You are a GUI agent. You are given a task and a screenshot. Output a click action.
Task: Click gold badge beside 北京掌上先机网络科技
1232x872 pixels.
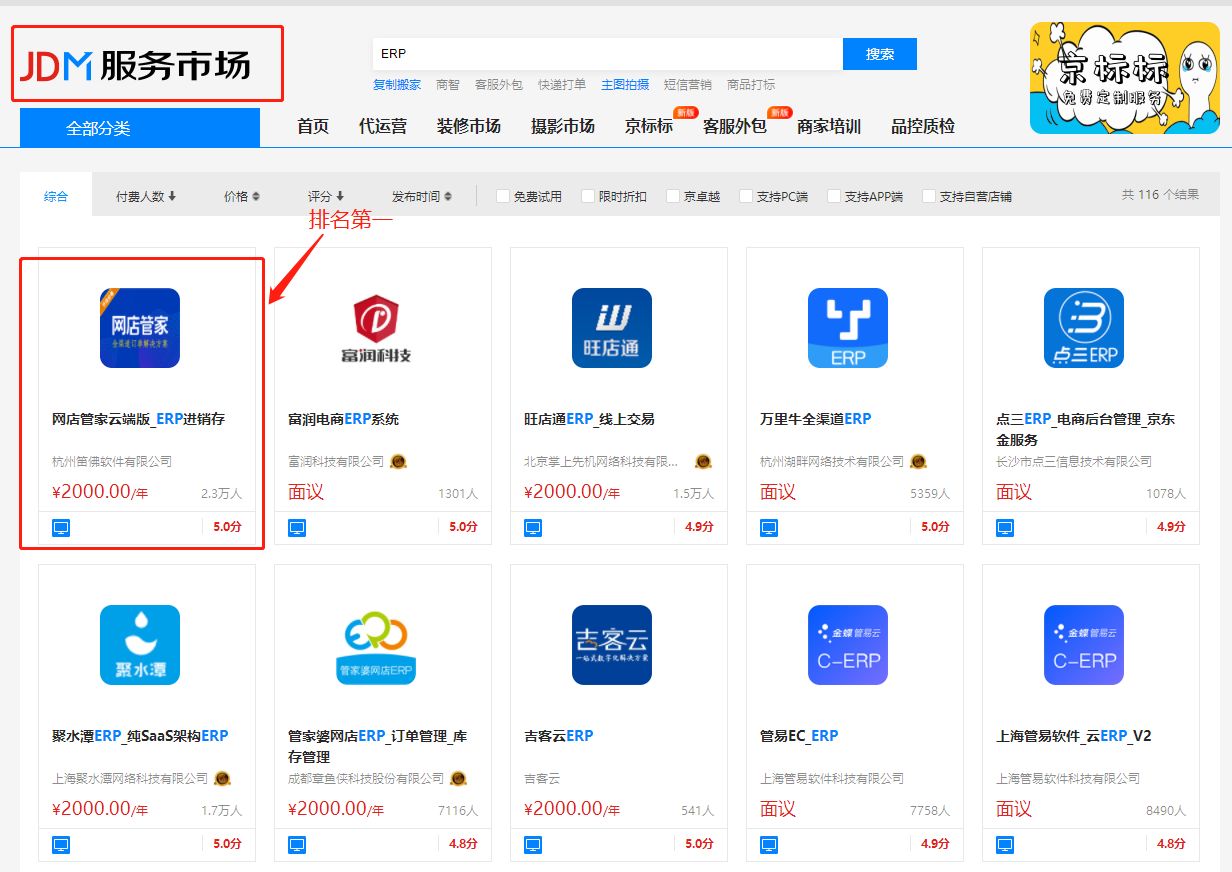703,461
